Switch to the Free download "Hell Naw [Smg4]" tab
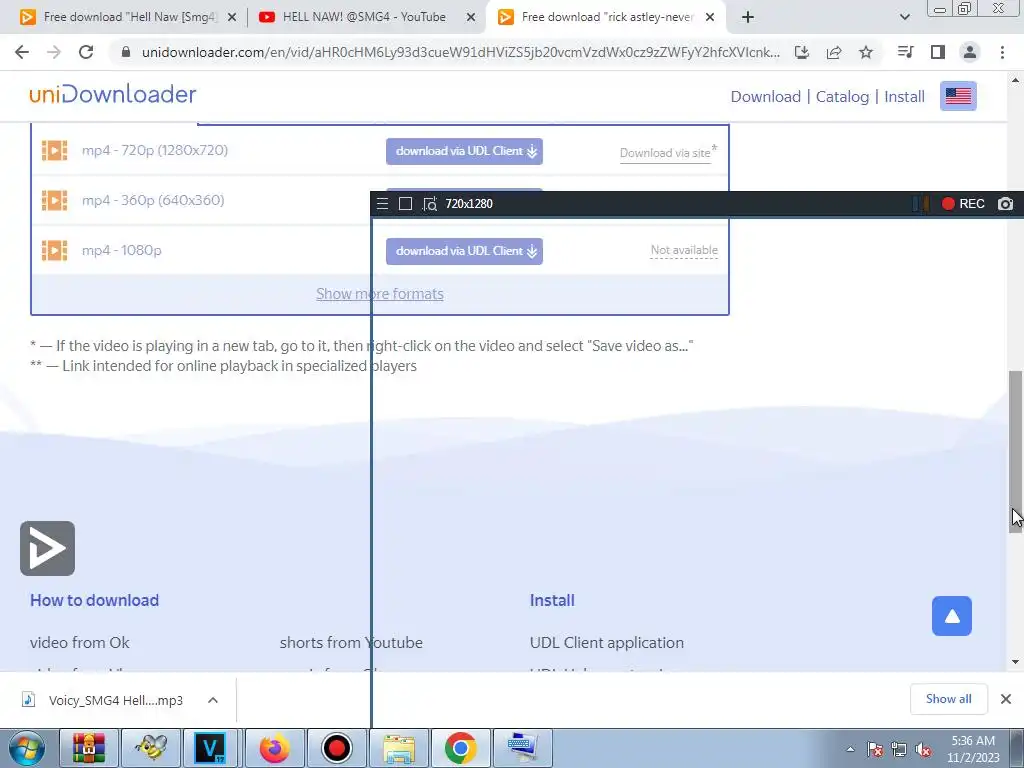The image size is (1024, 768). [128, 17]
